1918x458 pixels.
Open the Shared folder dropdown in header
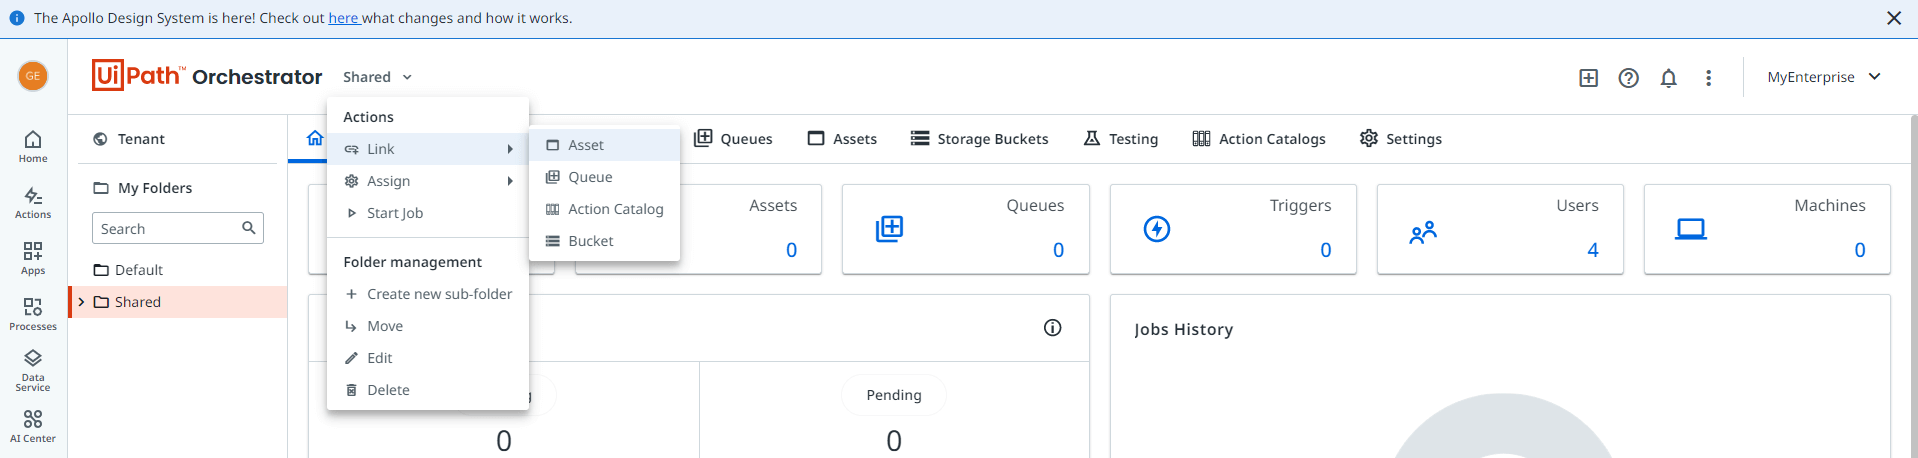click(x=377, y=77)
